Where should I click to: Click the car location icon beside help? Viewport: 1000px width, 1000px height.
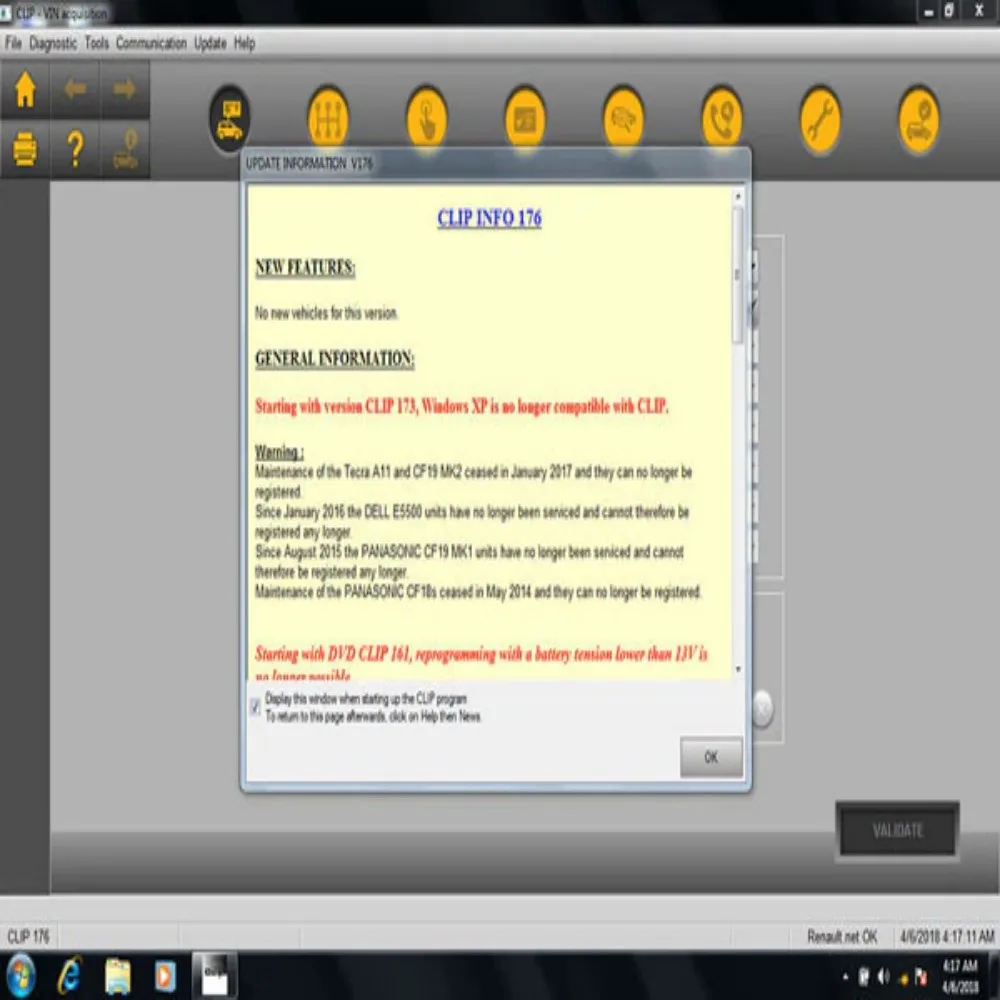pos(125,149)
